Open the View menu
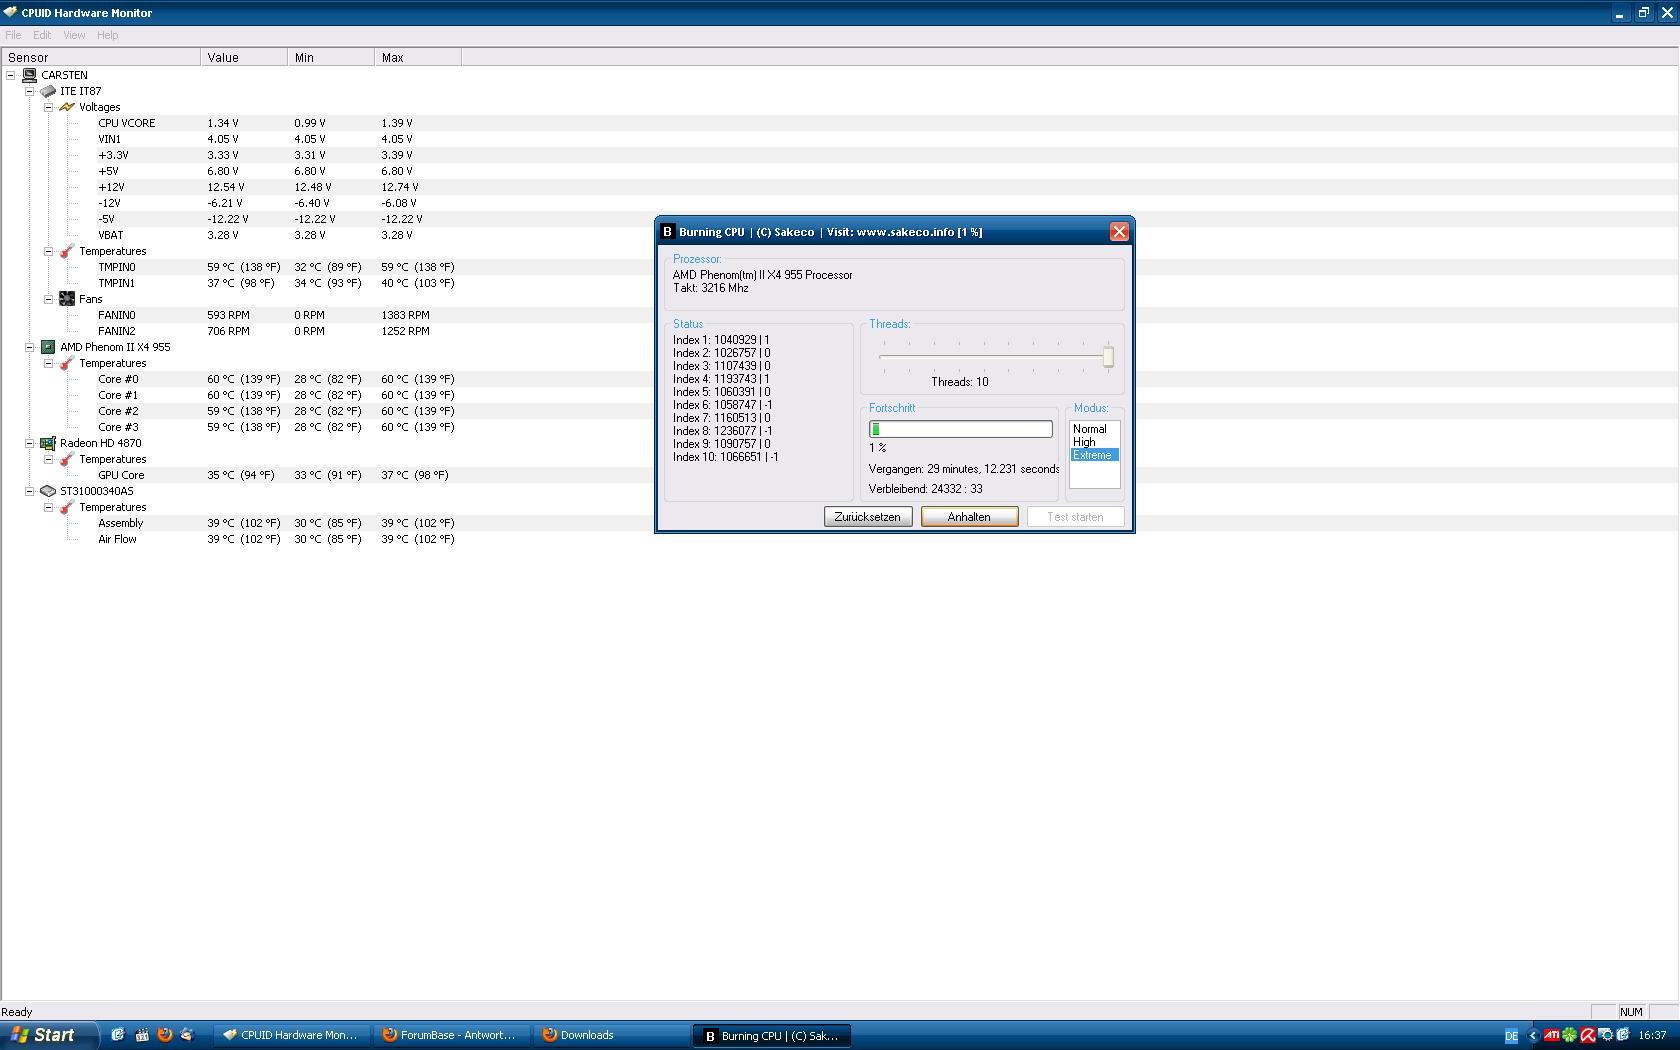Viewport: 1680px width, 1050px height. (x=74, y=35)
